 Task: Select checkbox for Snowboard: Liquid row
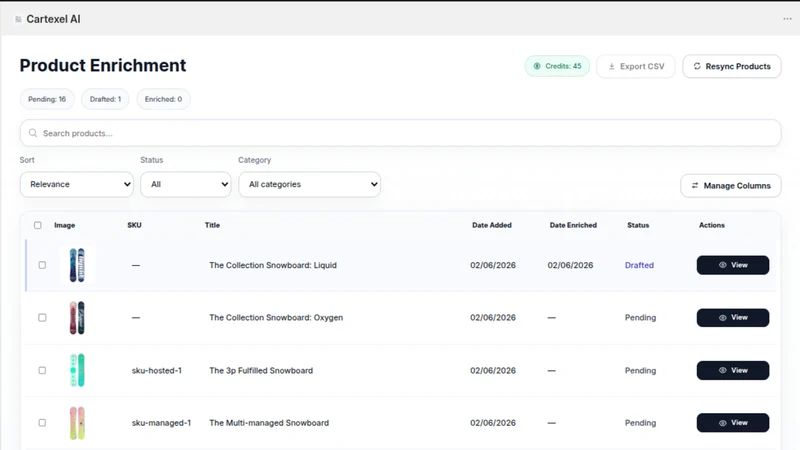pos(42,265)
